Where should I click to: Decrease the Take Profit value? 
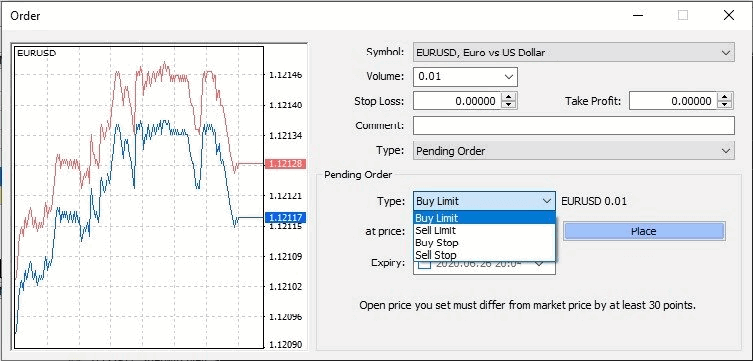725,105
